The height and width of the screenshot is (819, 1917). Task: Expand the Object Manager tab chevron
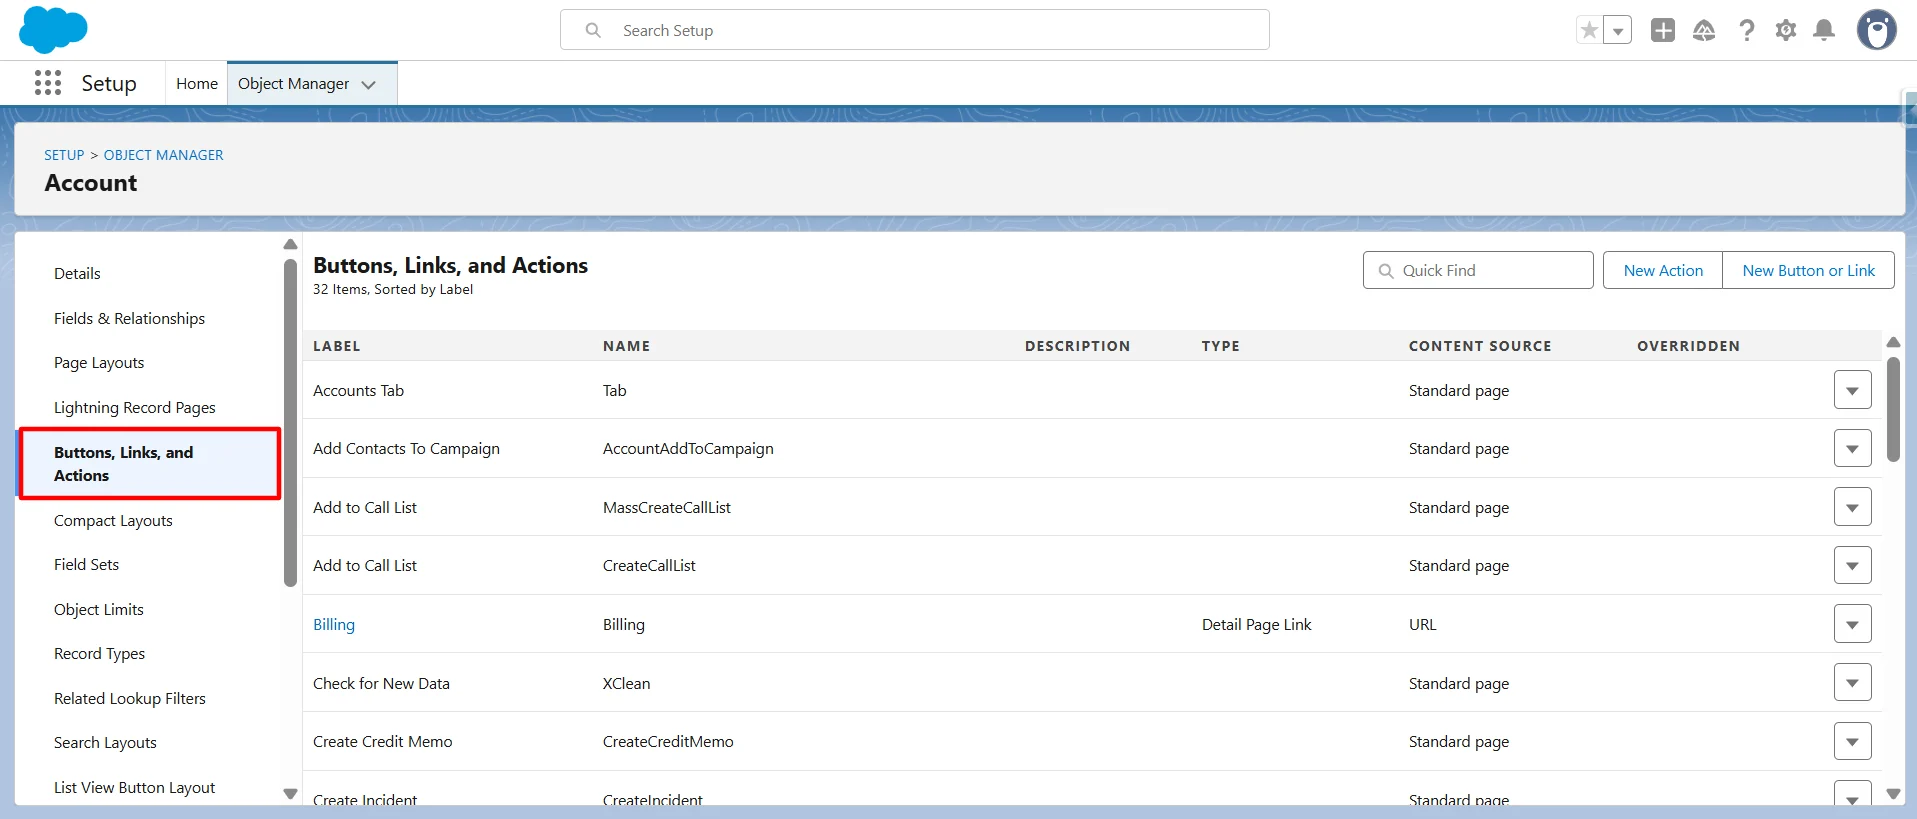[369, 85]
